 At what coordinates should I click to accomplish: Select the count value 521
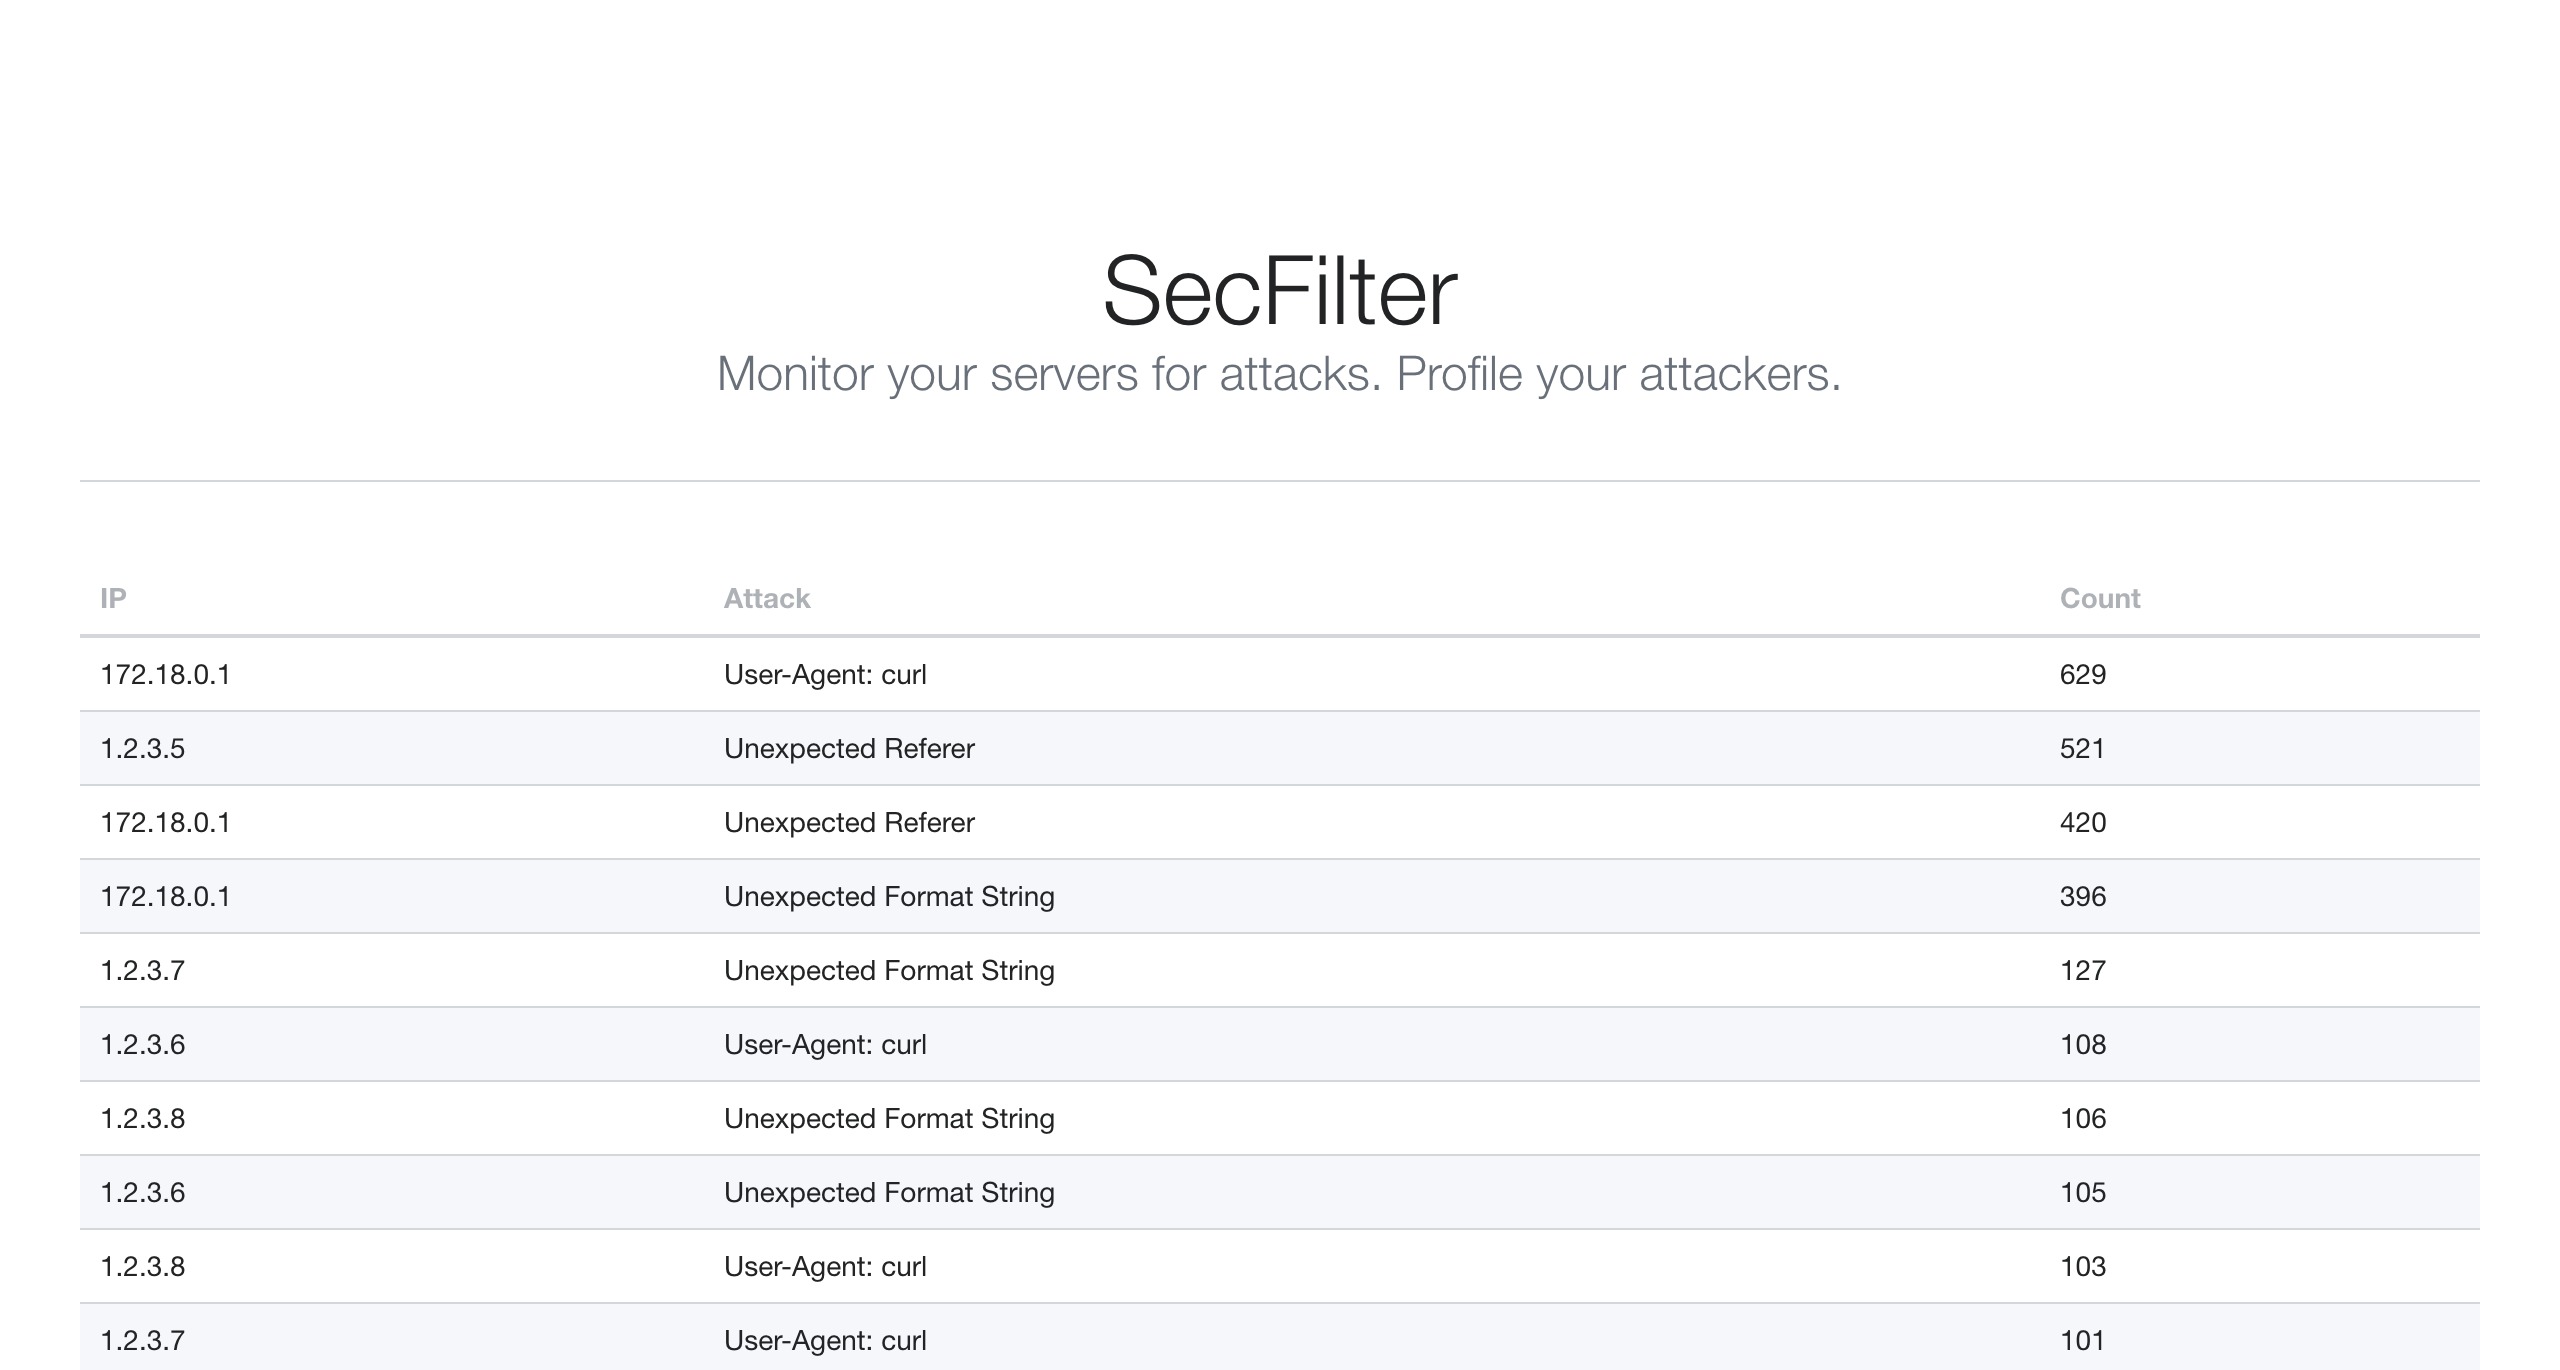(x=2083, y=749)
